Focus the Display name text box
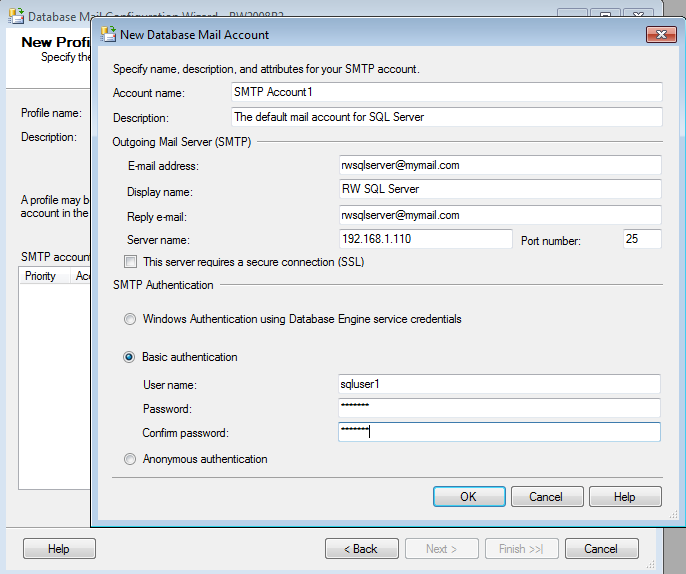686x574 pixels. 500,189
